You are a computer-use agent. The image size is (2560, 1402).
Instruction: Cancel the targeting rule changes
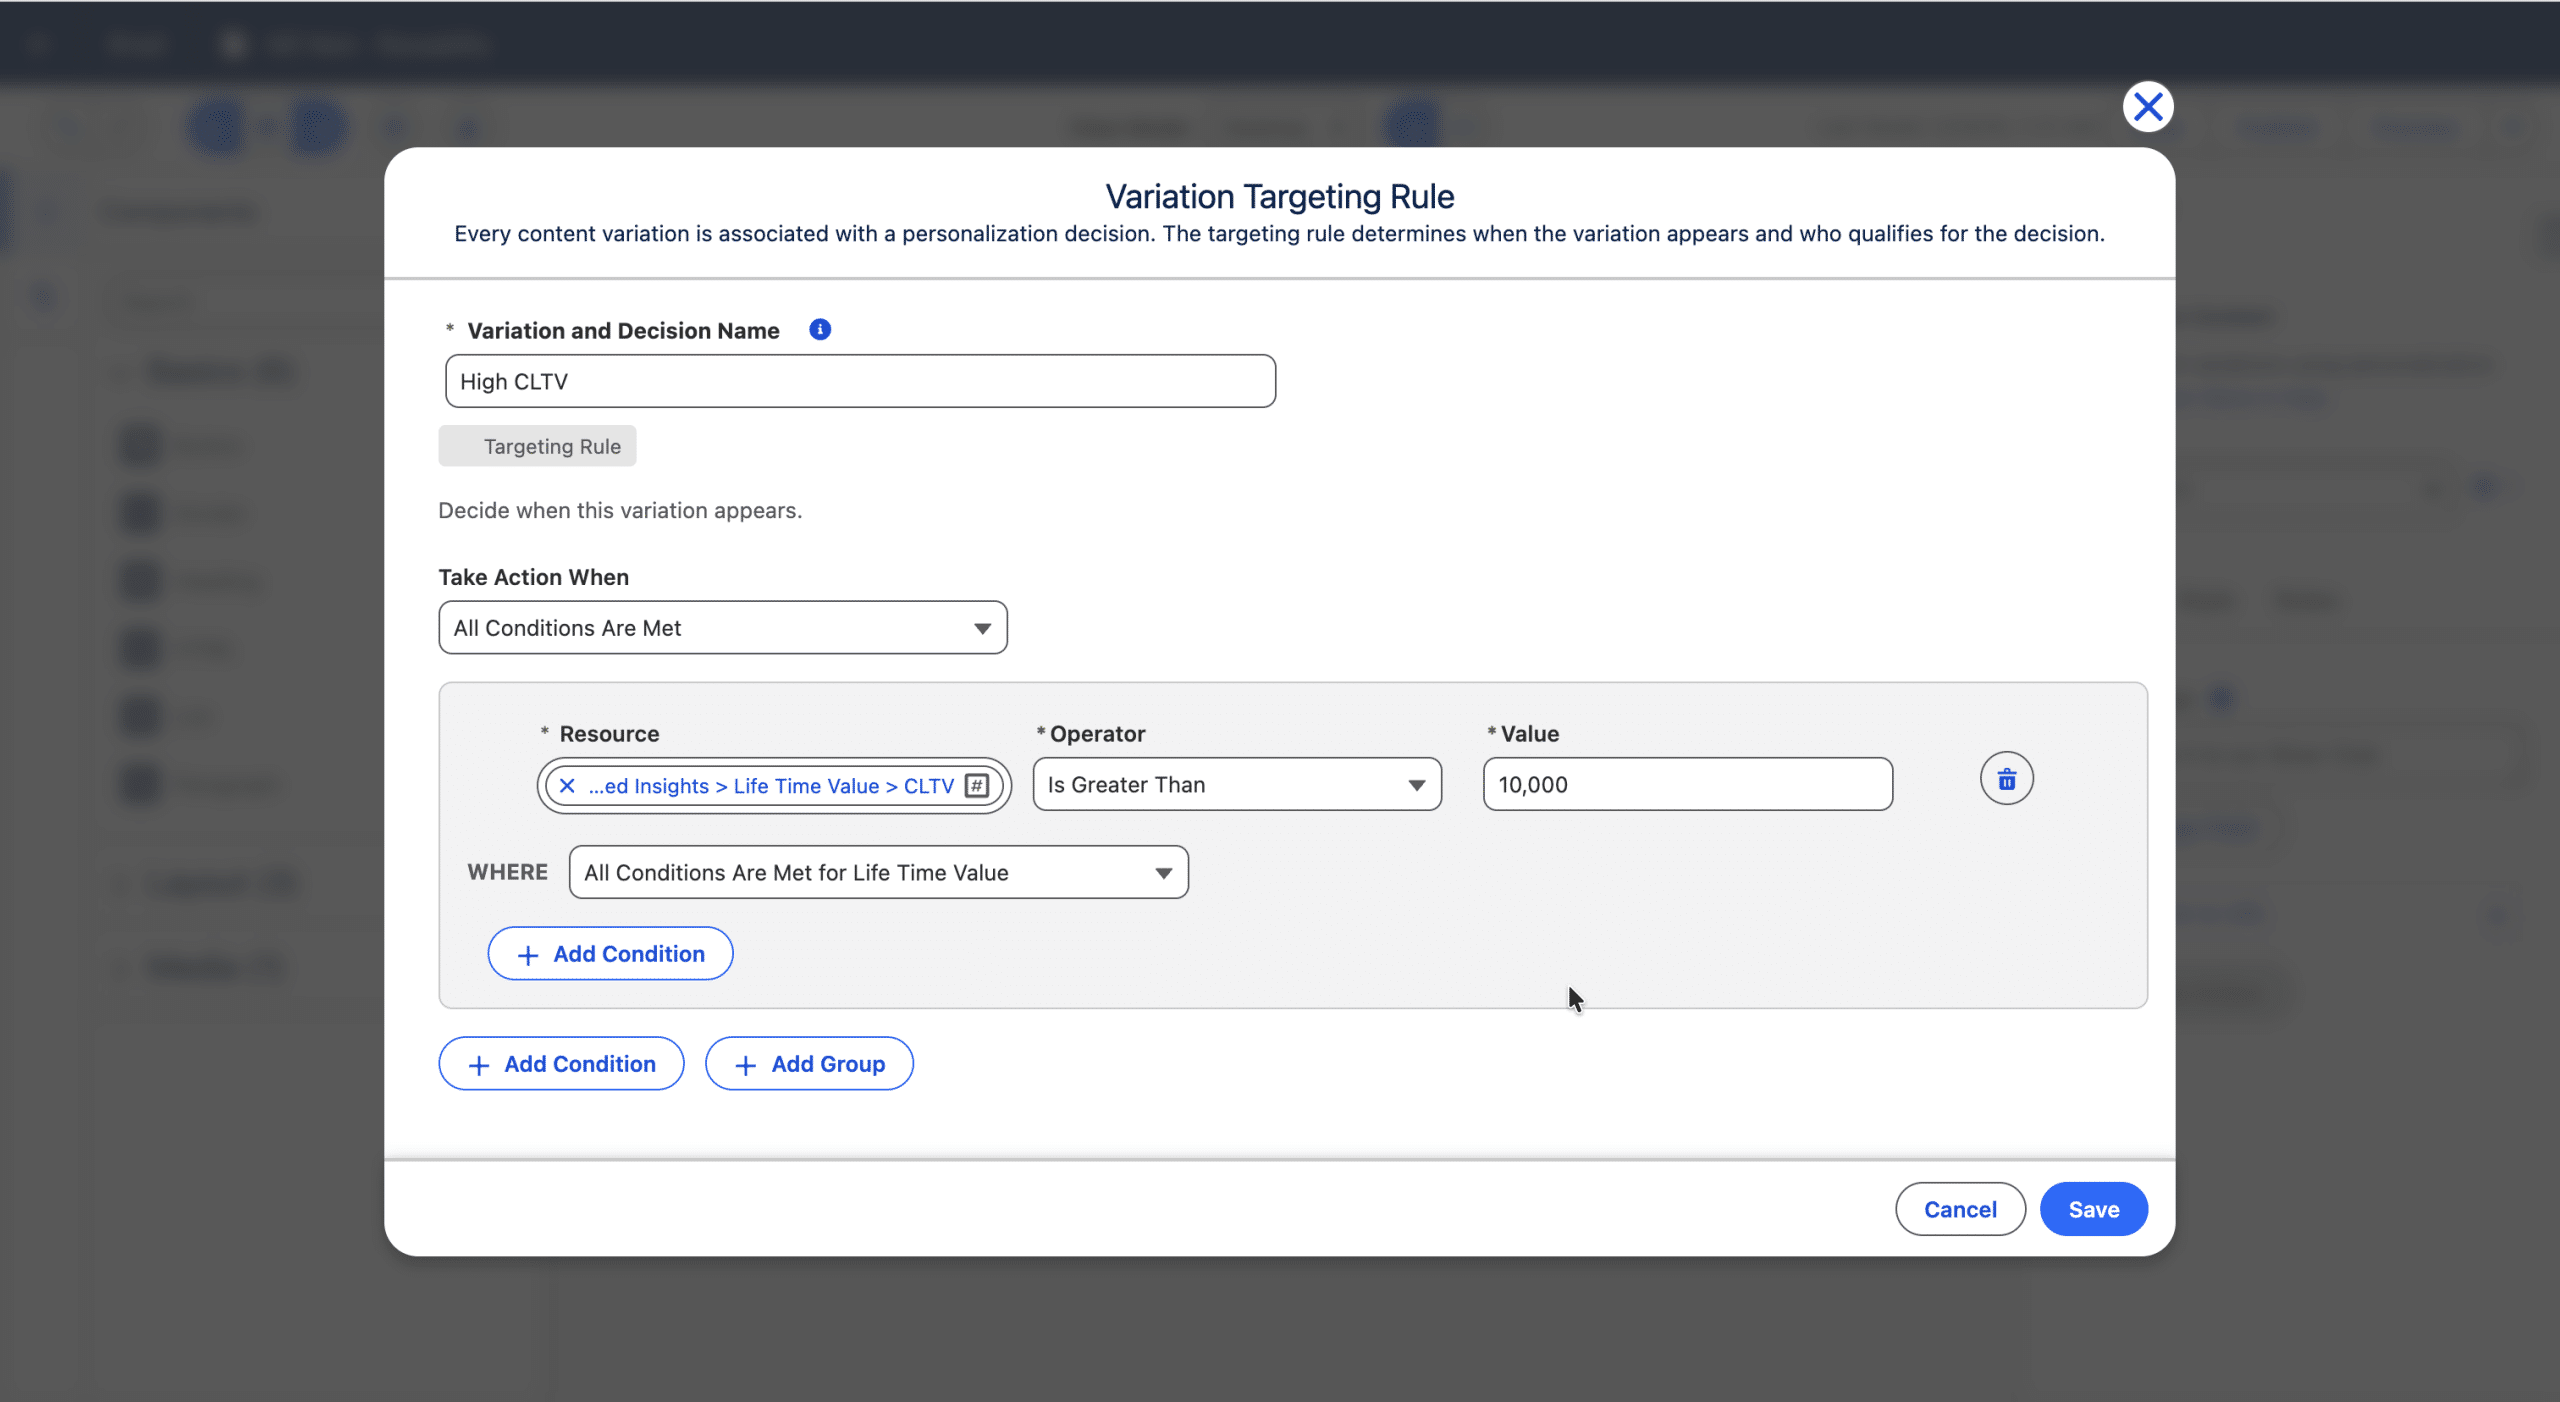click(x=1959, y=1209)
